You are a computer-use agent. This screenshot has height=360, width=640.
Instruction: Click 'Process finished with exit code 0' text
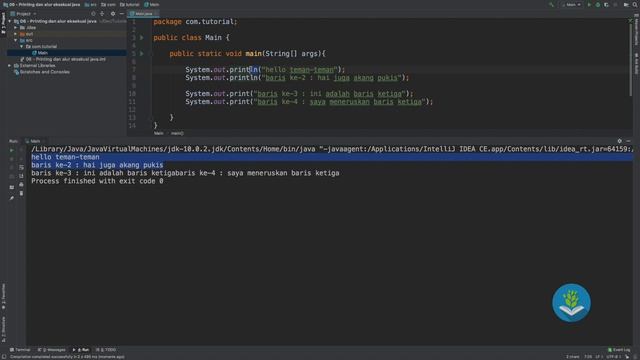pyautogui.click(x=97, y=181)
